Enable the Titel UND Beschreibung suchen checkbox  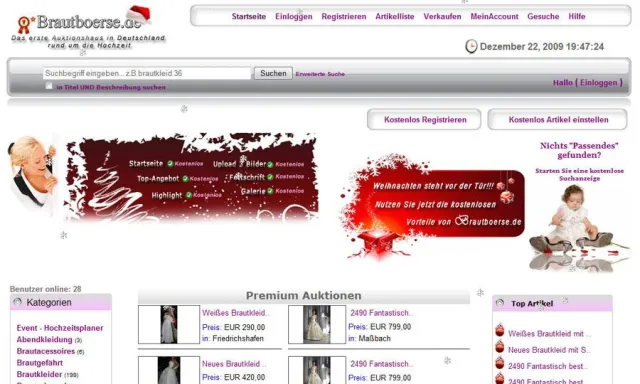[x=49, y=86]
